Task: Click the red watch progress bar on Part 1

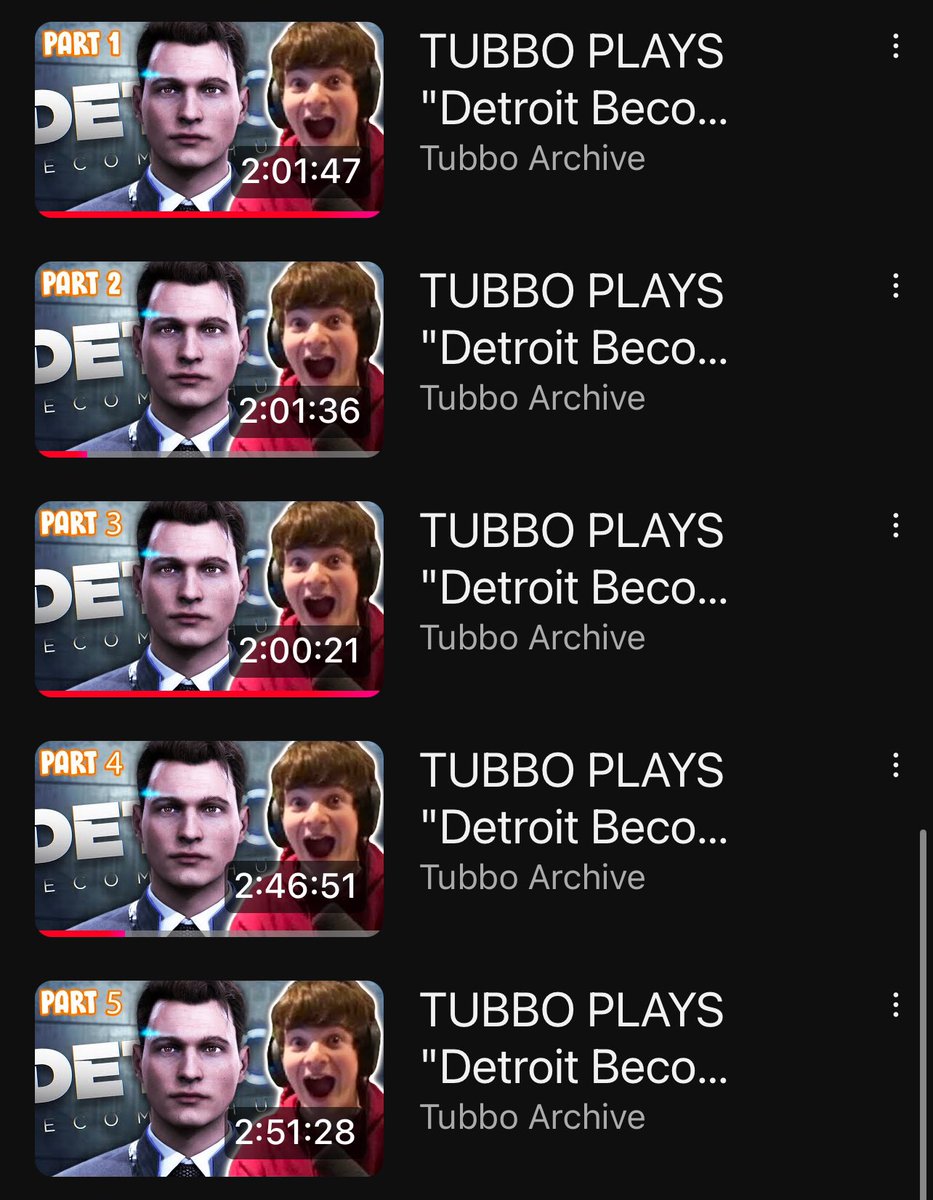Action: click(209, 214)
